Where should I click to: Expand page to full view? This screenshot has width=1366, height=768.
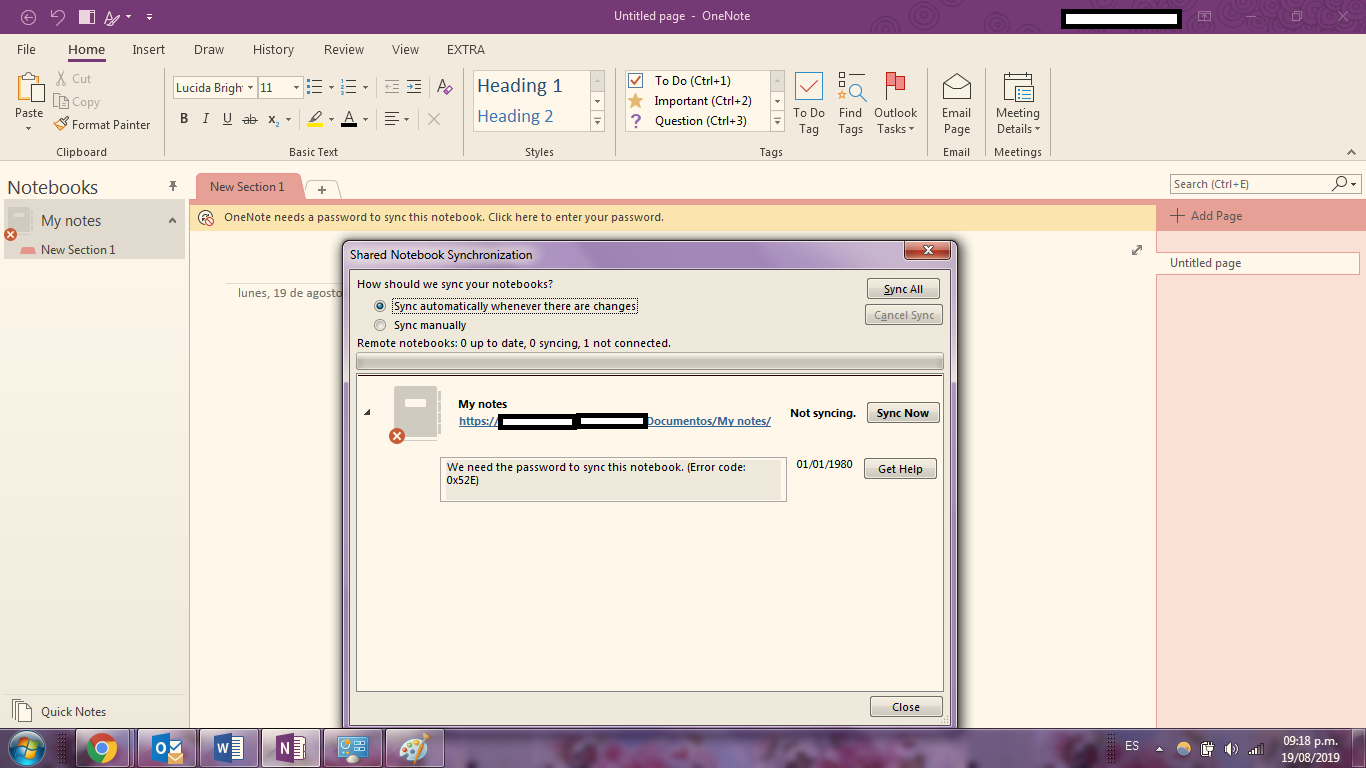tap(1137, 250)
